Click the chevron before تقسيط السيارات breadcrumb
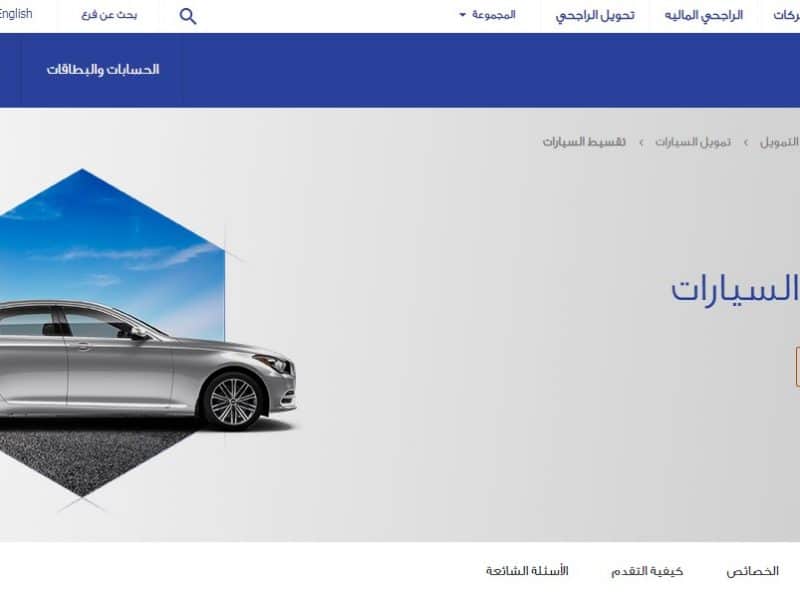Viewport: 800px width, 600px height. (x=641, y=143)
